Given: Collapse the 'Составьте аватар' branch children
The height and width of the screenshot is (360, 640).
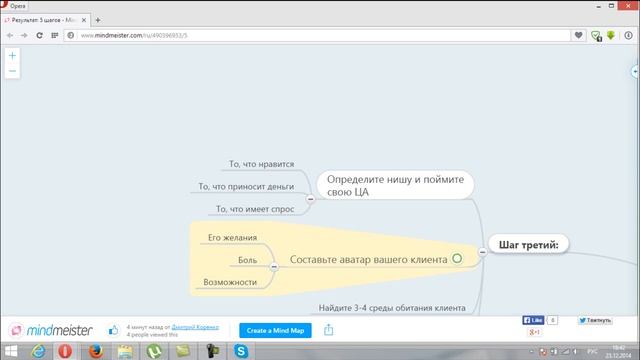Looking at the screenshot, I should [x=274, y=267].
